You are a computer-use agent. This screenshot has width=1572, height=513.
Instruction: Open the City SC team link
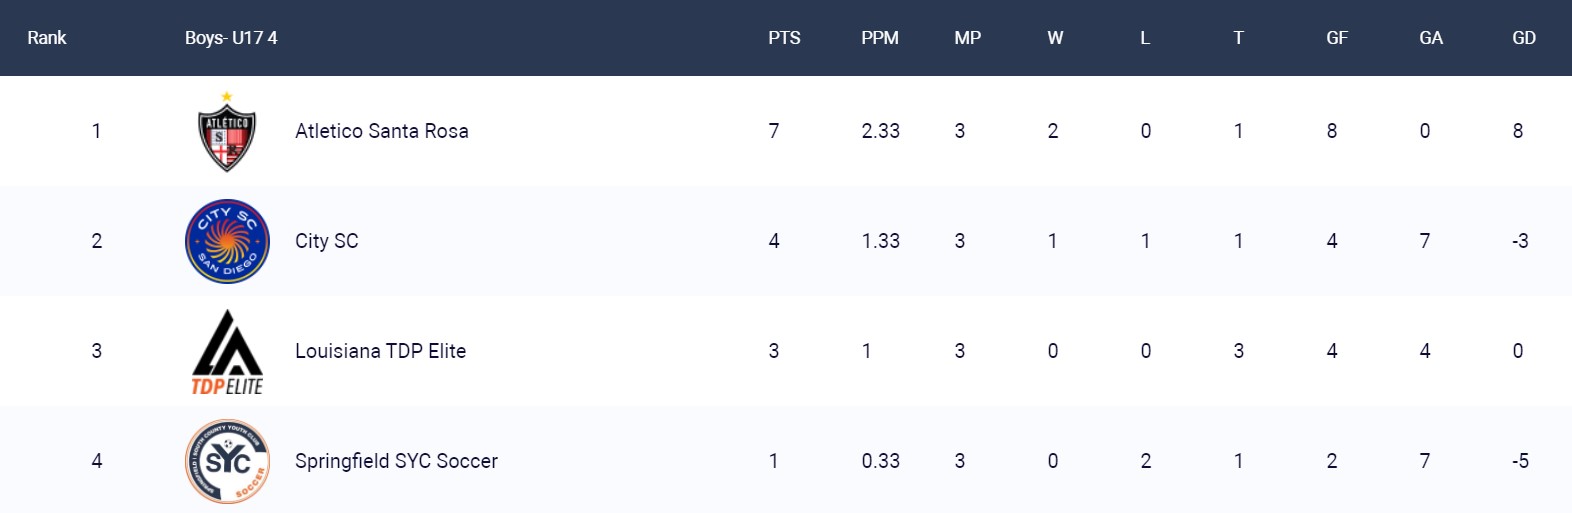pos(327,241)
